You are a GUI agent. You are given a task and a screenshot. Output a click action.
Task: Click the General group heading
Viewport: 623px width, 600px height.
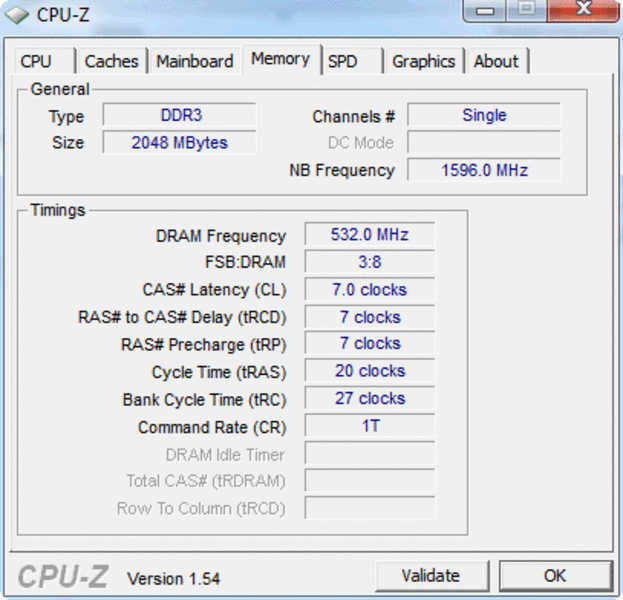[x=60, y=89]
